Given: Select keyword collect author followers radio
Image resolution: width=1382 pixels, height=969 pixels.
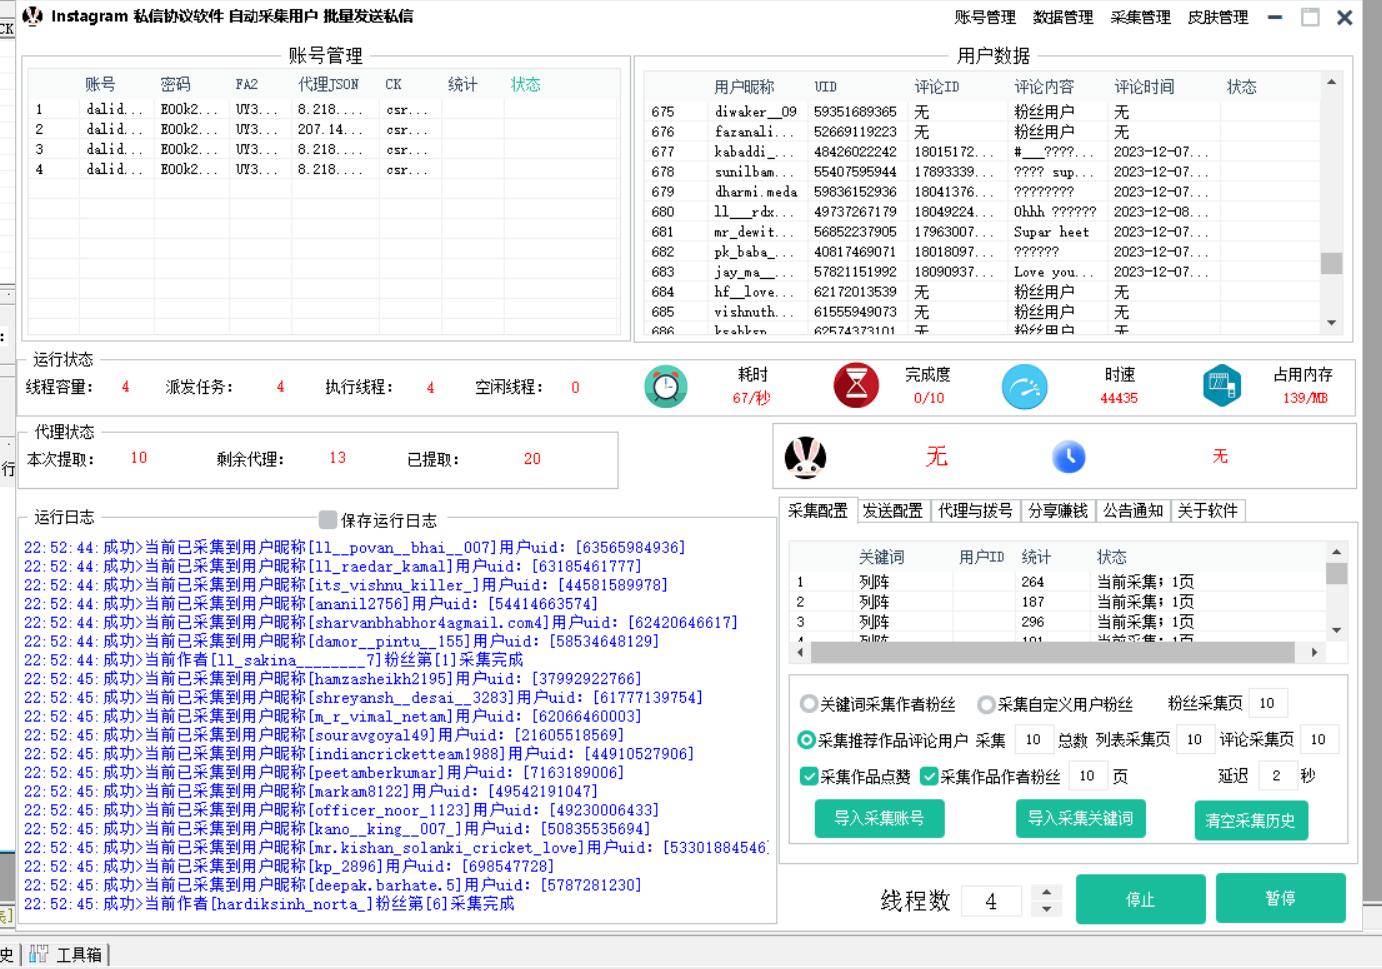Looking at the screenshot, I should tap(808, 704).
